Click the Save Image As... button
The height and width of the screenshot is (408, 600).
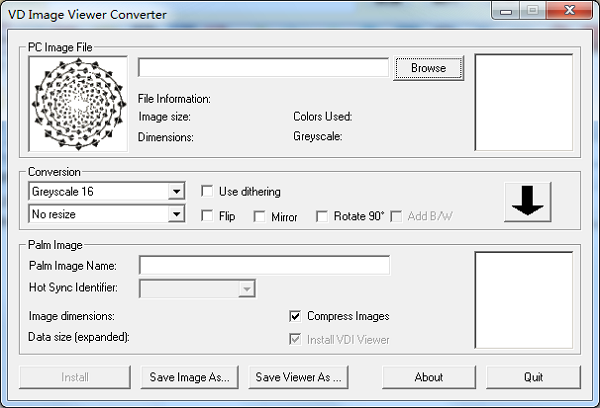[189, 377]
